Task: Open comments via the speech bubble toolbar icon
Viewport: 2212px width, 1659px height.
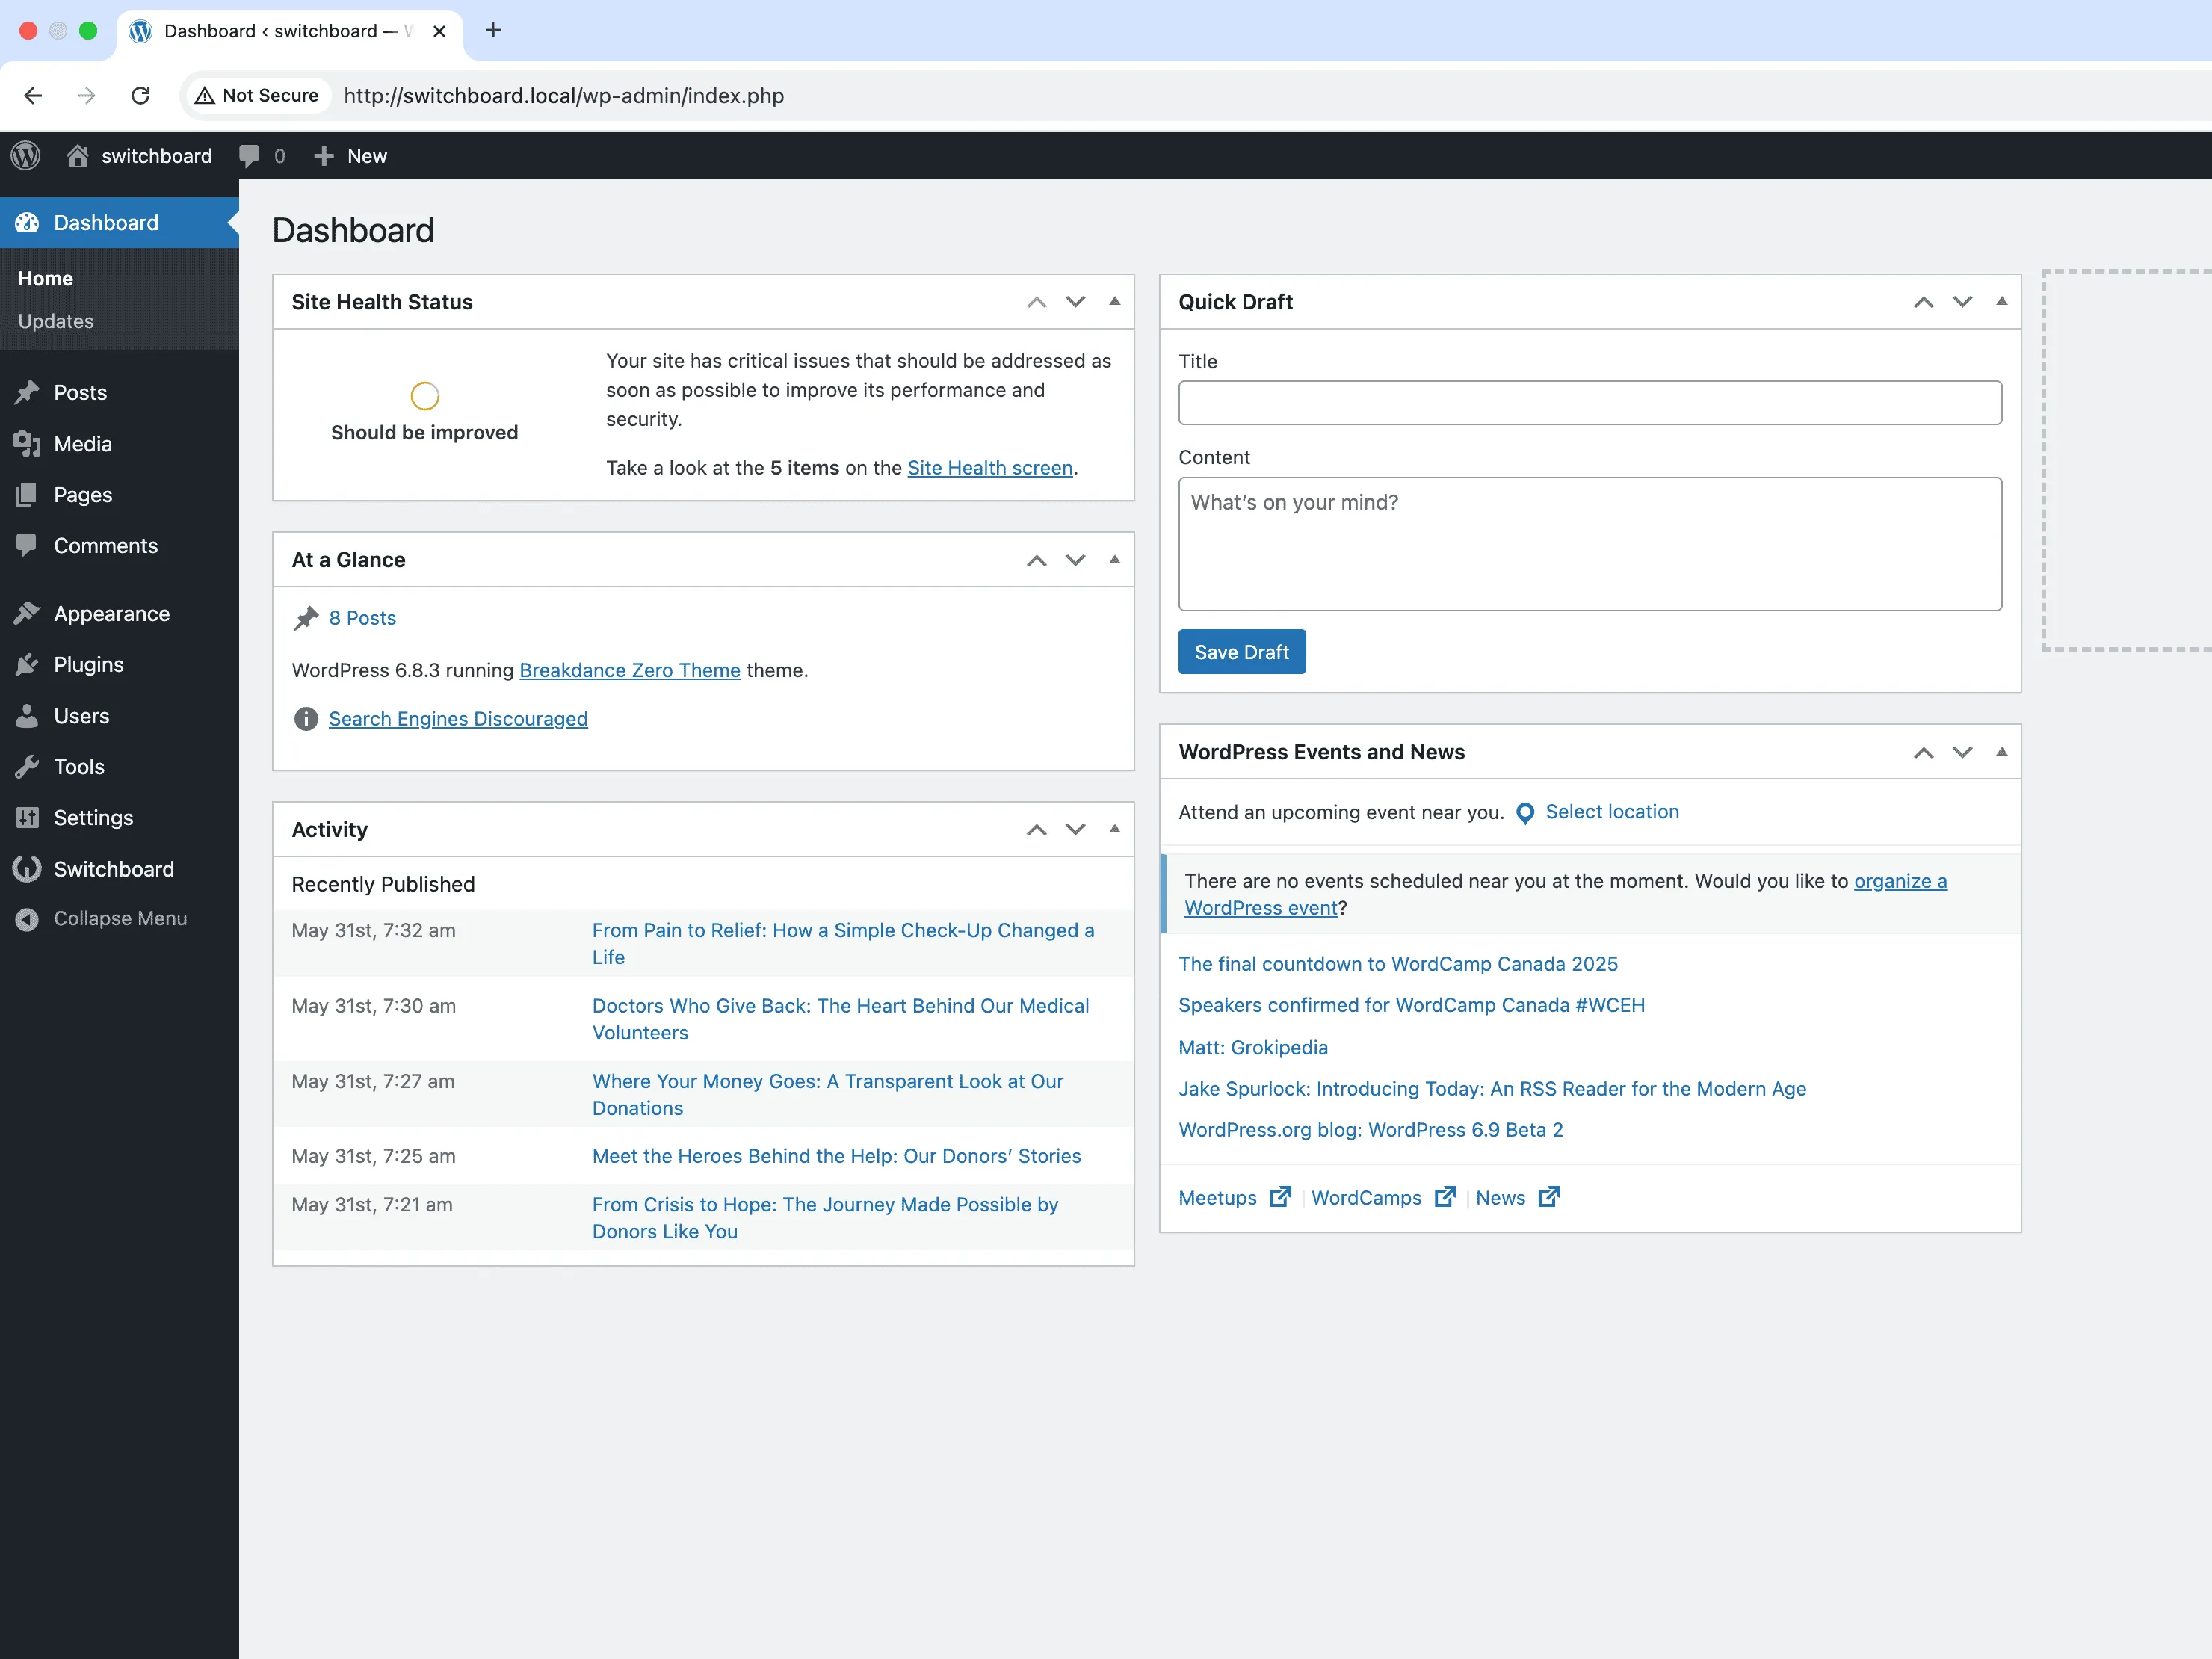Action: point(248,155)
